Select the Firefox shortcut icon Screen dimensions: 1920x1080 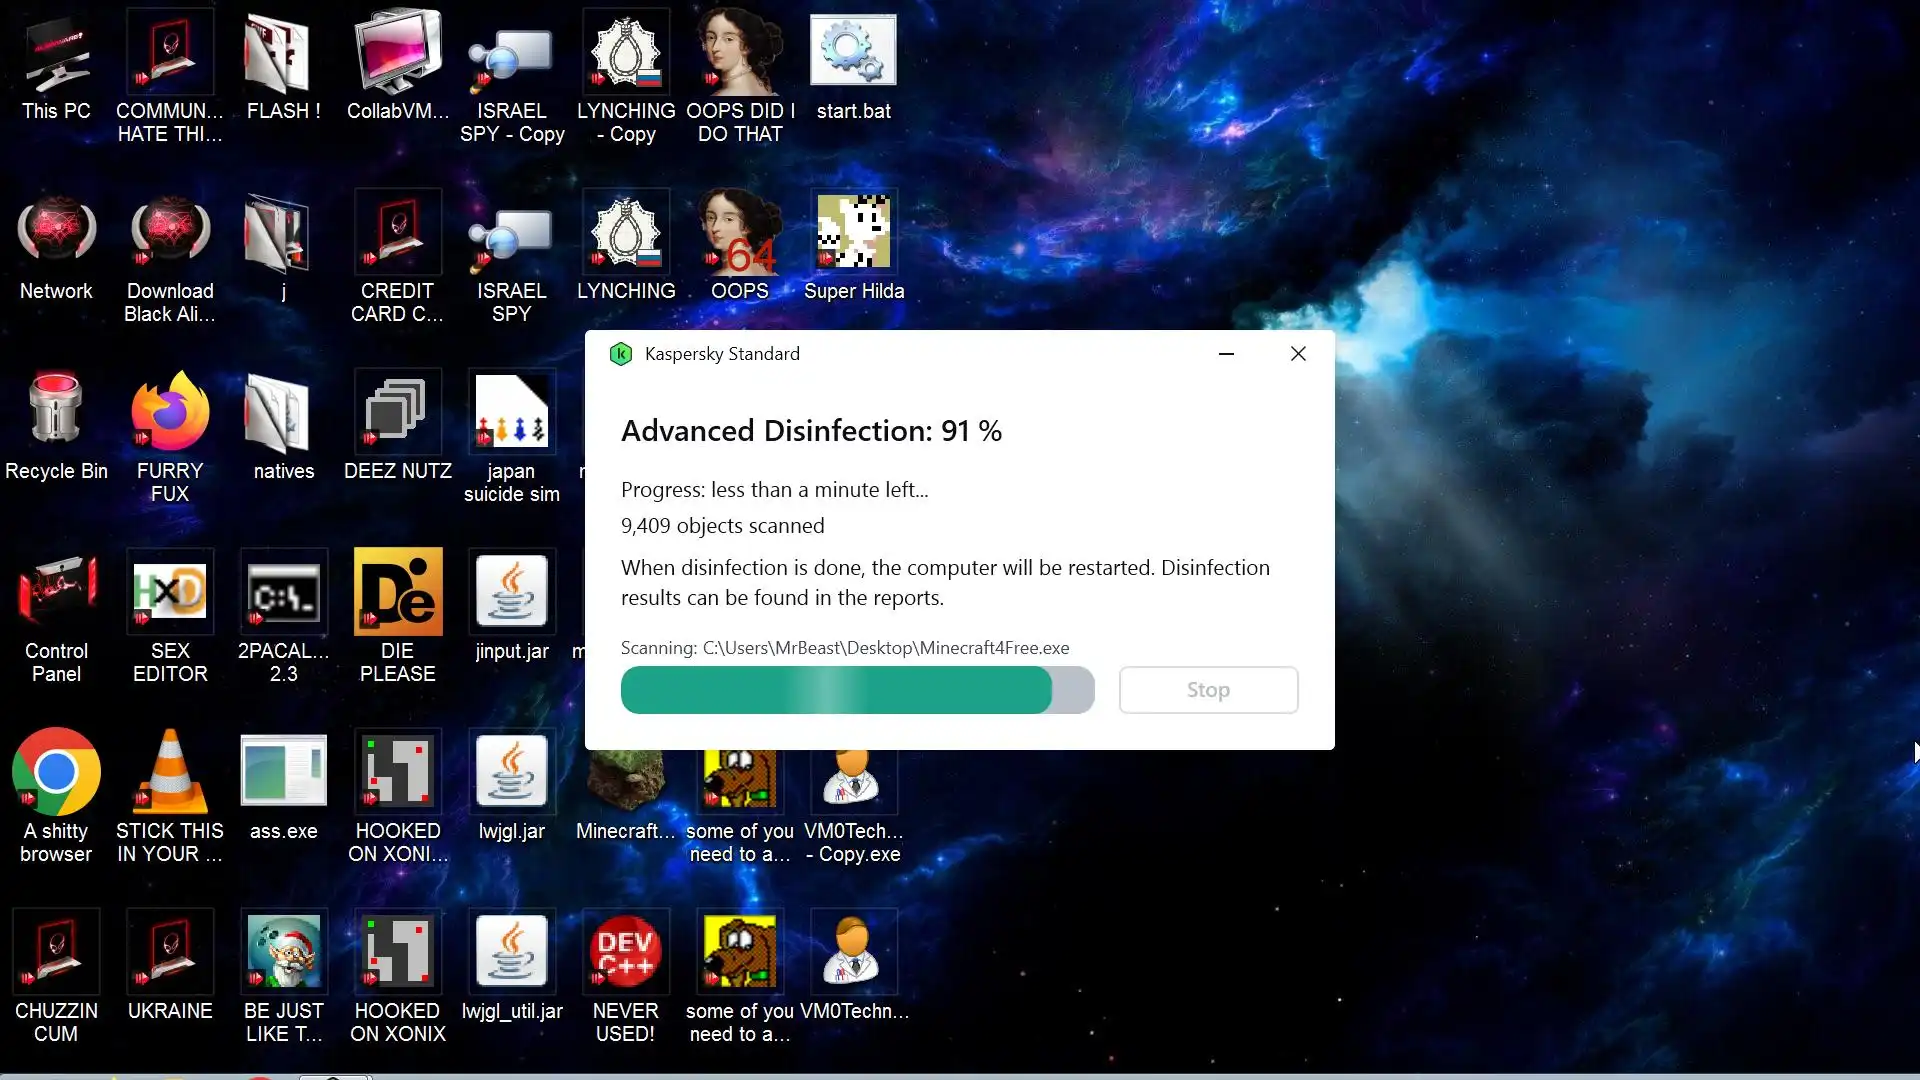[170, 412]
